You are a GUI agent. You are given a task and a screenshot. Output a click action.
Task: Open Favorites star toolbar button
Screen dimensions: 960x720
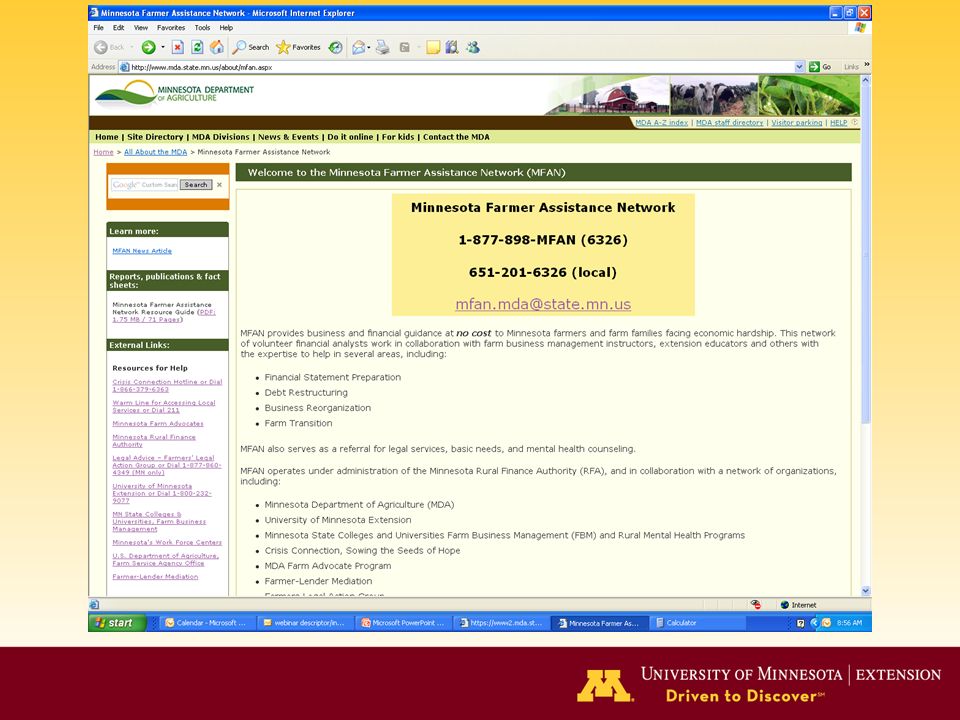[298, 47]
